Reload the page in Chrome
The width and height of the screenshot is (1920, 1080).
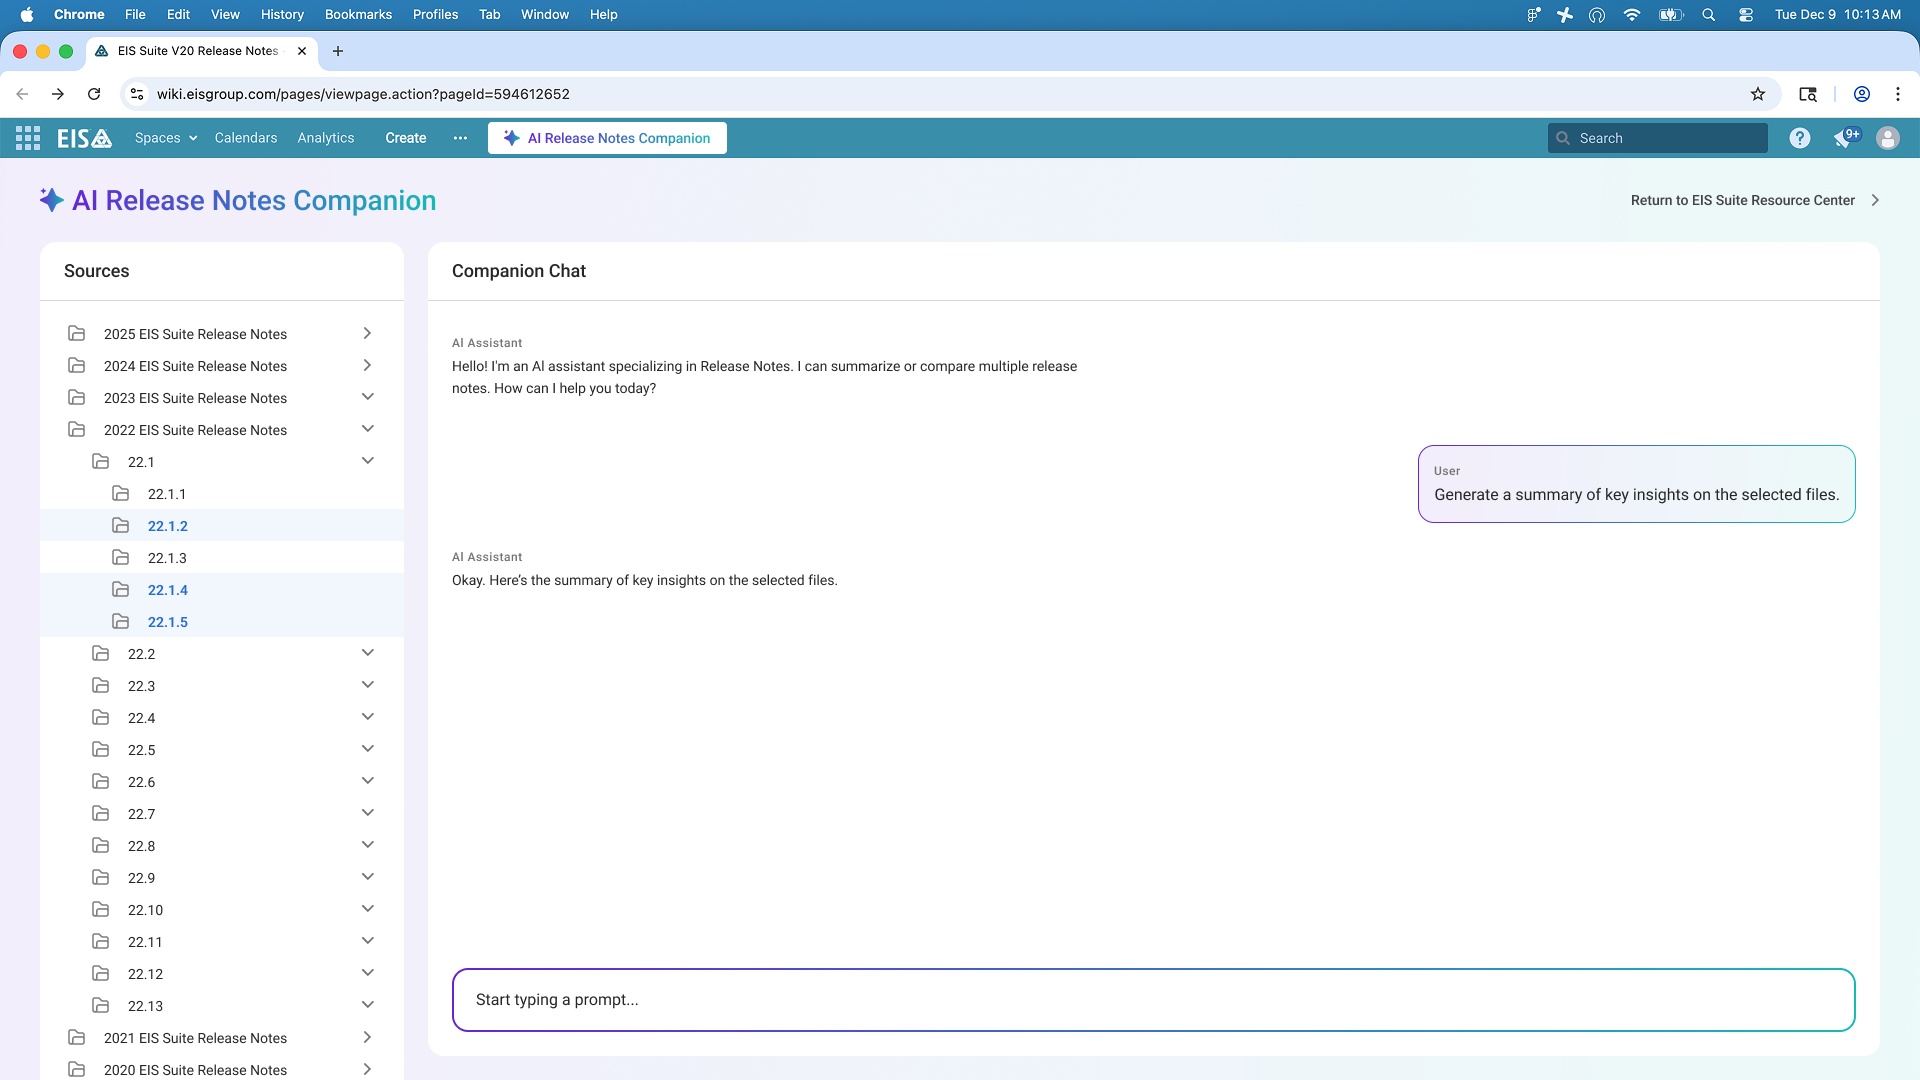[x=94, y=94]
